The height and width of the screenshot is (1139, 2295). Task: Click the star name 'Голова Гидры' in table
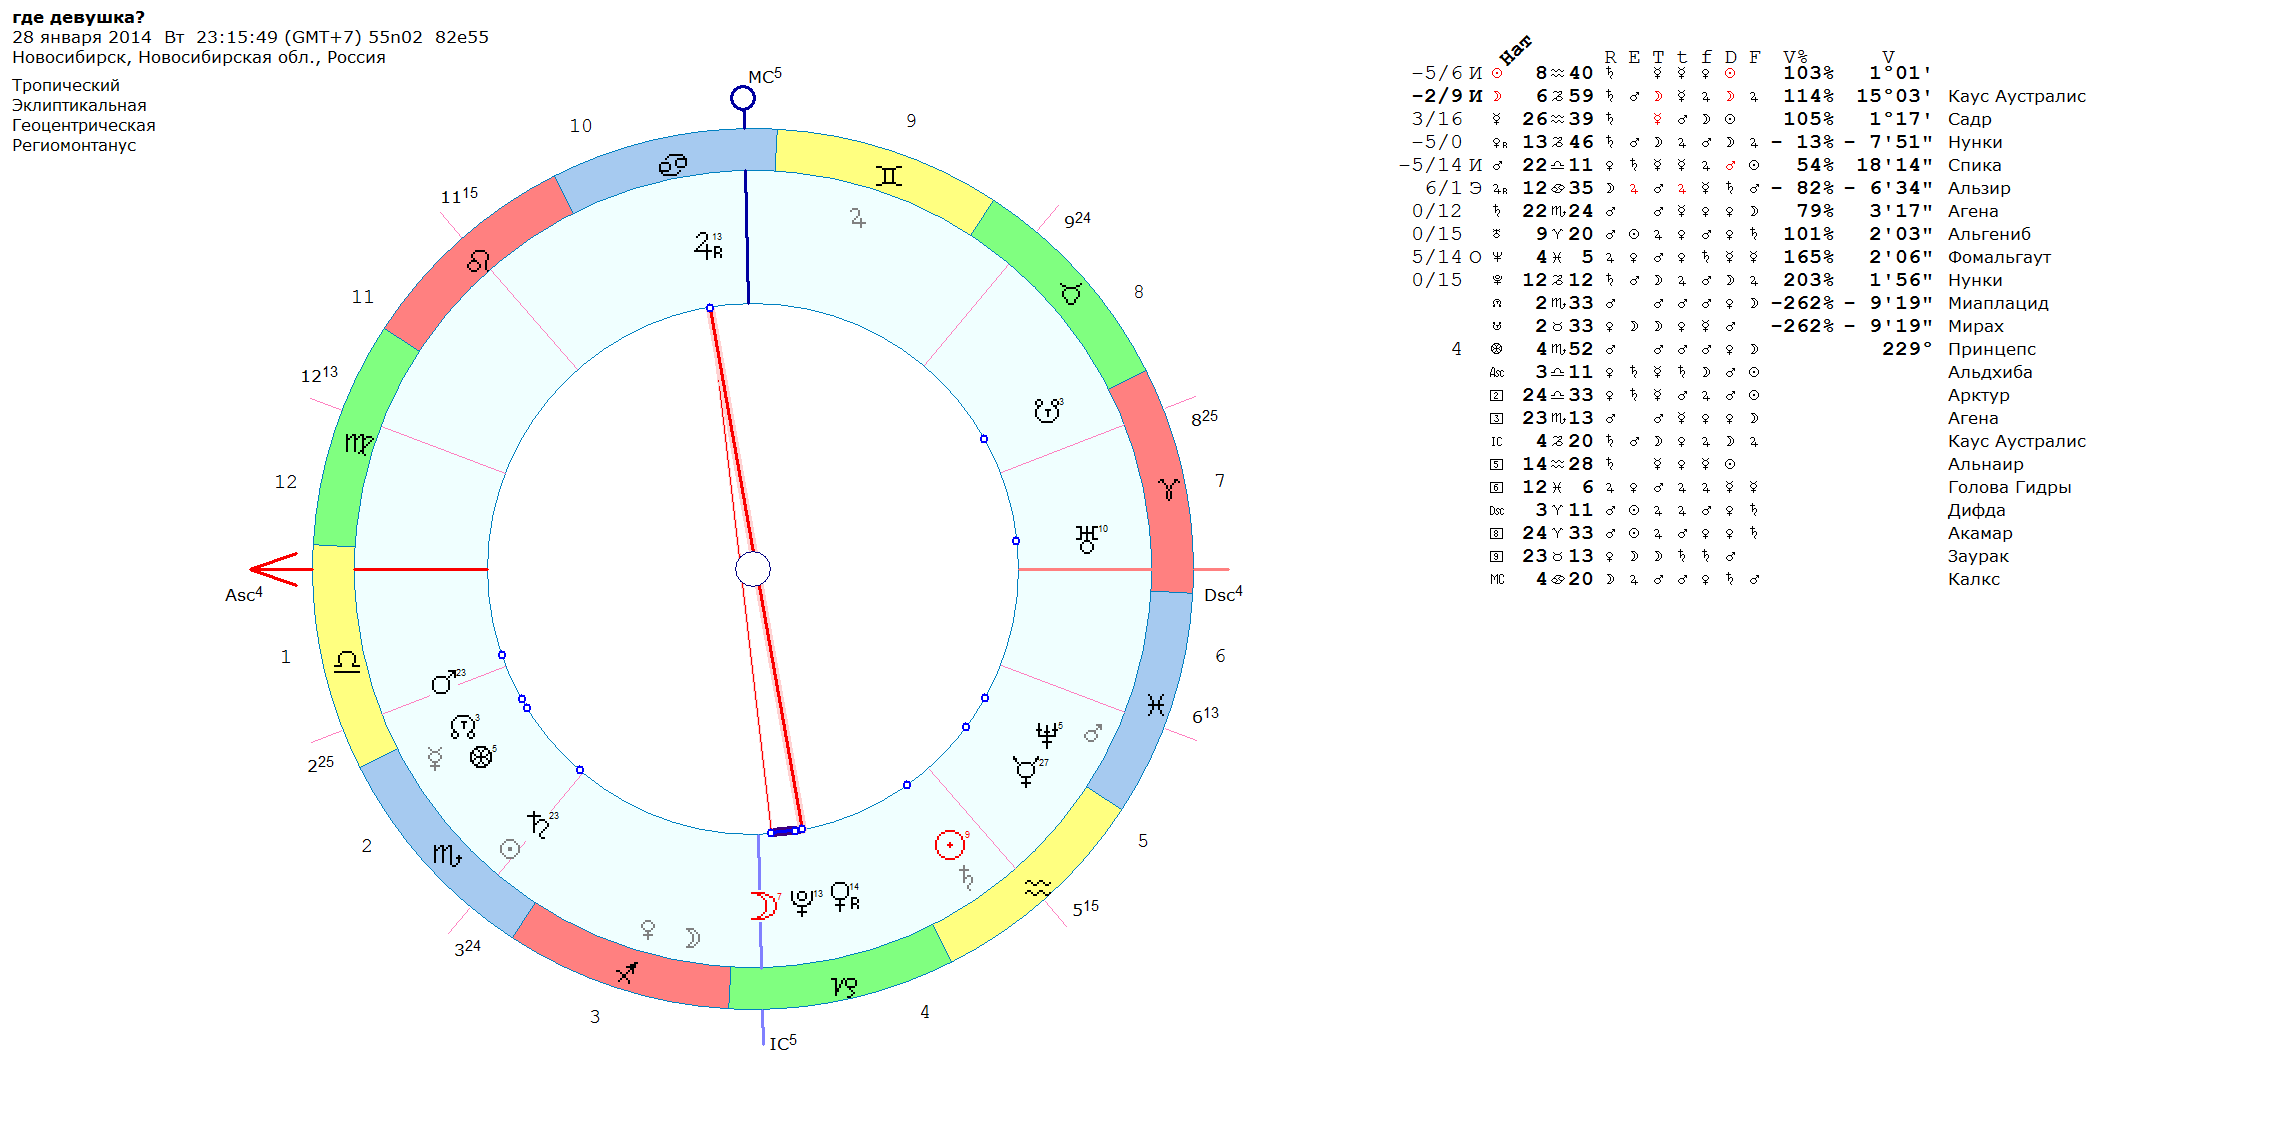click(x=2010, y=487)
